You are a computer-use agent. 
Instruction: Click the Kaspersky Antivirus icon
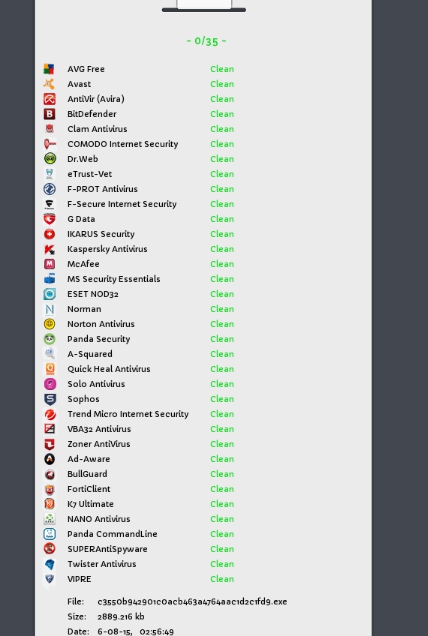coord(49,249)
